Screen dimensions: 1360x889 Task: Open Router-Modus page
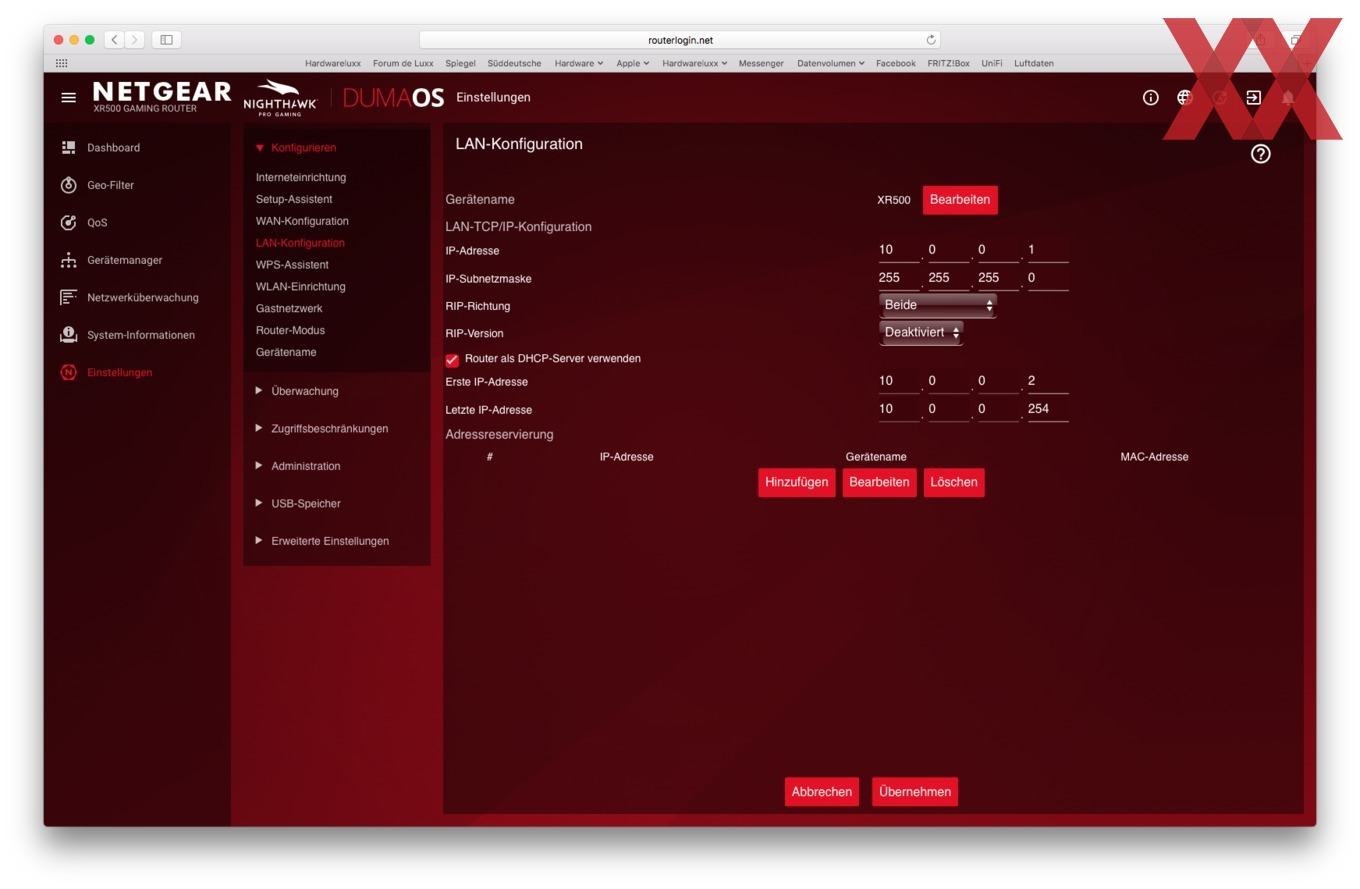click(290, 330)
